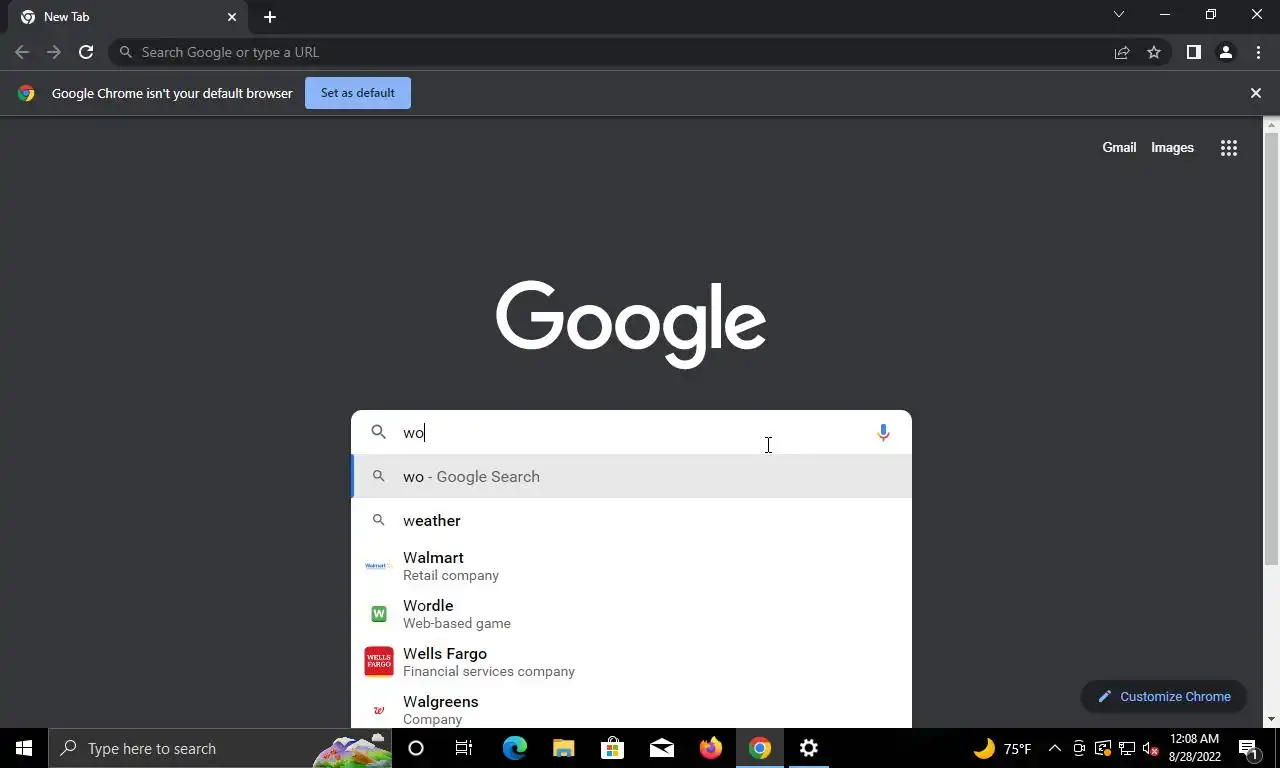Image resolution: width=1280 pixels, height=768 pixels.
Task: Open Task View in taskbar
Action: pyautogui.click(x=464, y=748)
